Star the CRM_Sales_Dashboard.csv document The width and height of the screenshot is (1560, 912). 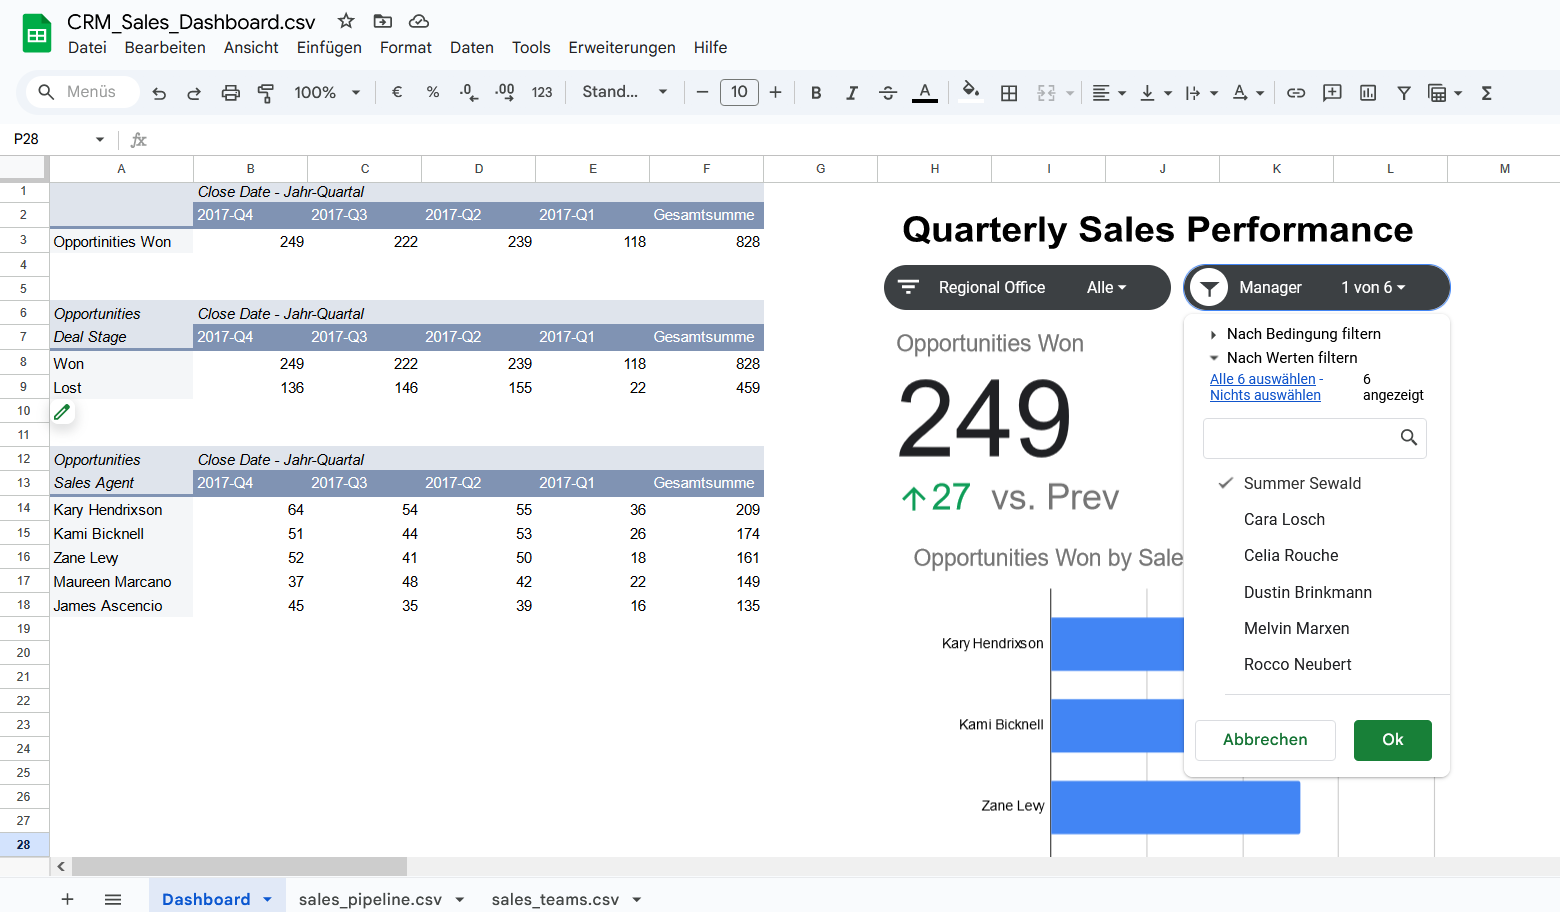[346, 21]
